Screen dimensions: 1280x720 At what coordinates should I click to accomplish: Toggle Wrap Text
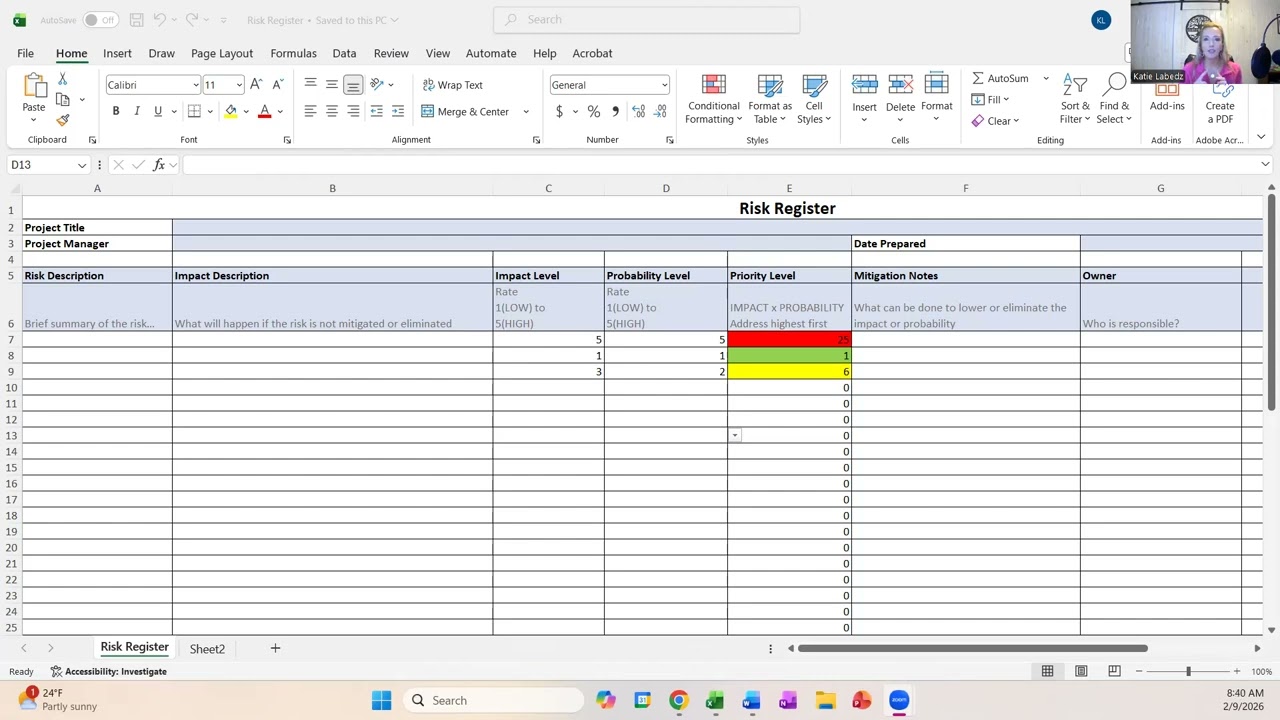[x=452, y=85]
